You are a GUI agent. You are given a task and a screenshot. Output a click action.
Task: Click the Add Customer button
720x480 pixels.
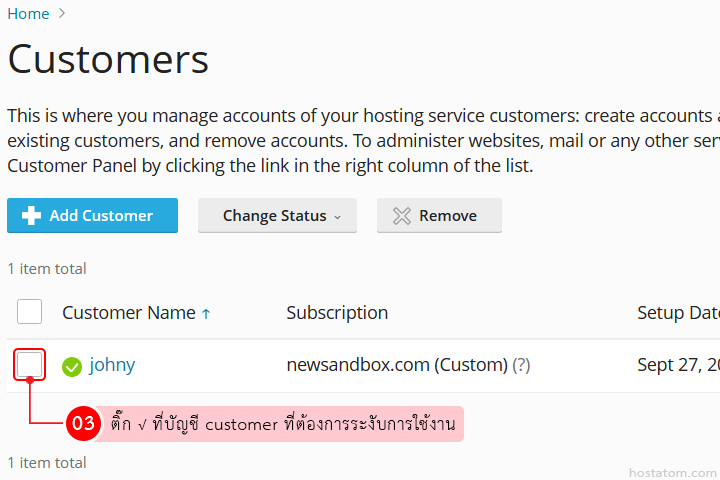tap(92, 215)
